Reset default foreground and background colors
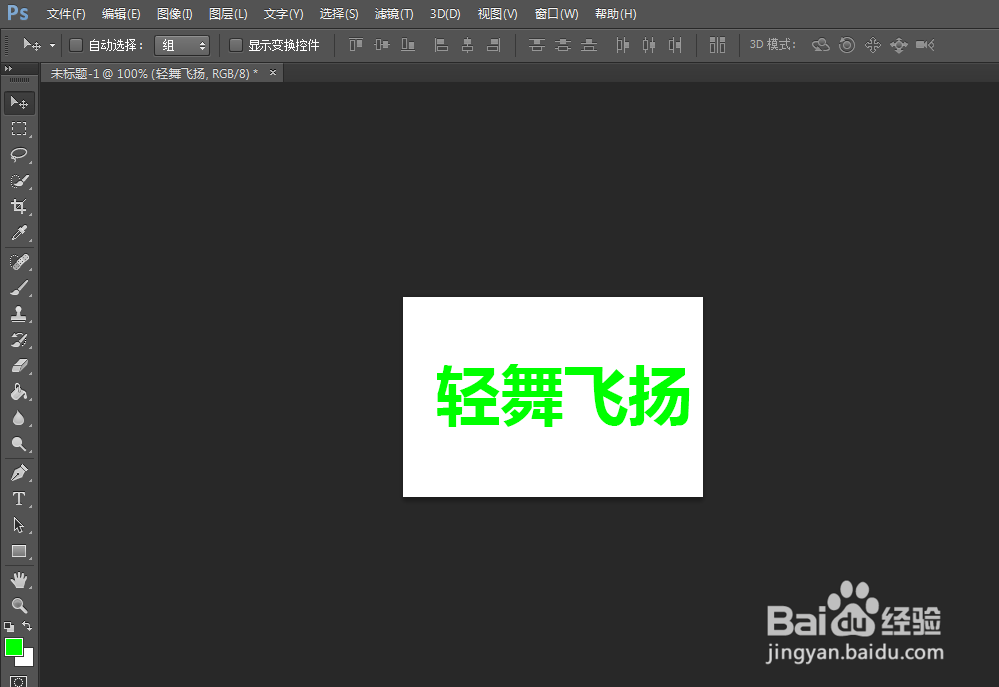Viewport: 999px width, 687px height. [9, 626]
